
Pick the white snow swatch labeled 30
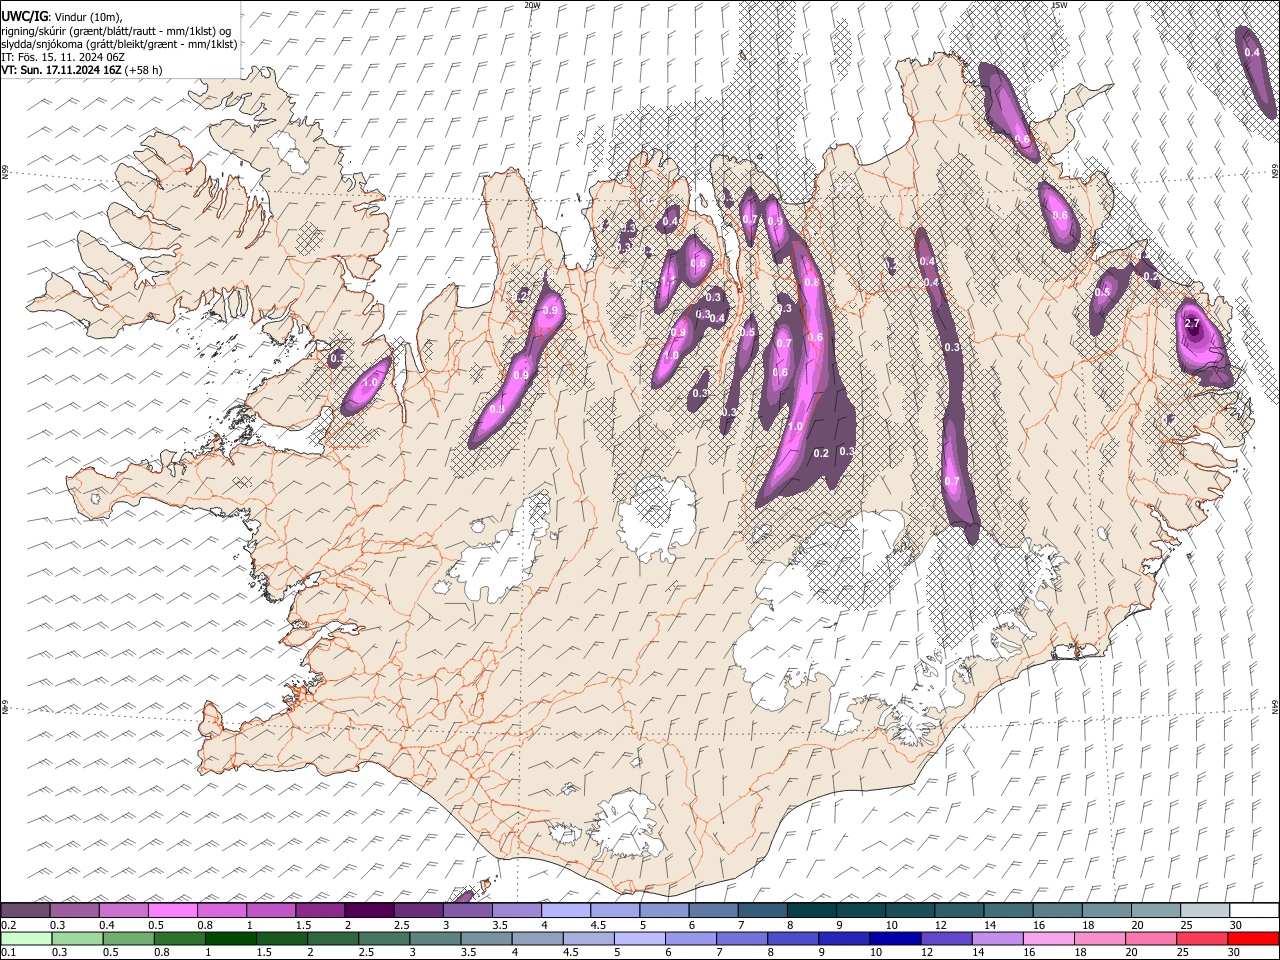point(1253,910)
